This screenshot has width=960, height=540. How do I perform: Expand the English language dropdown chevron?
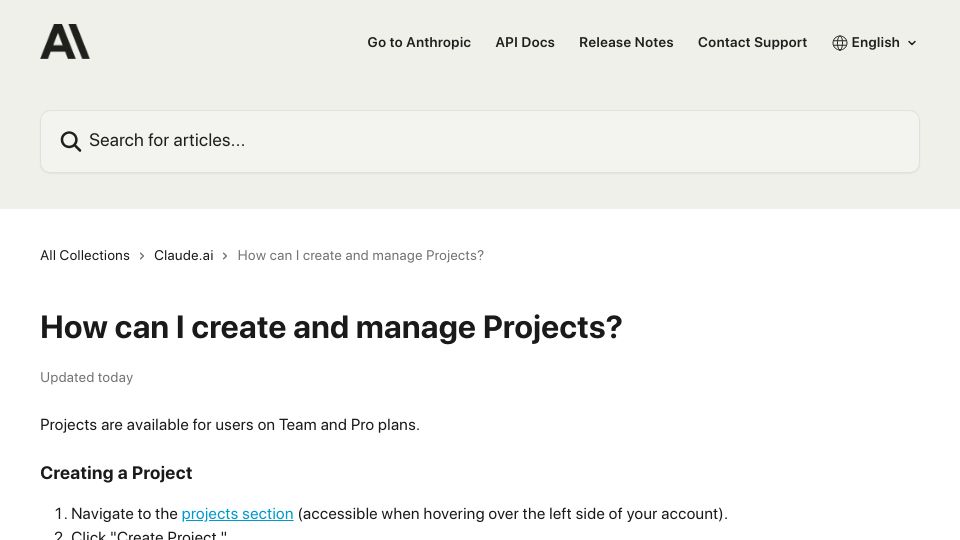(x=912, y=43)
